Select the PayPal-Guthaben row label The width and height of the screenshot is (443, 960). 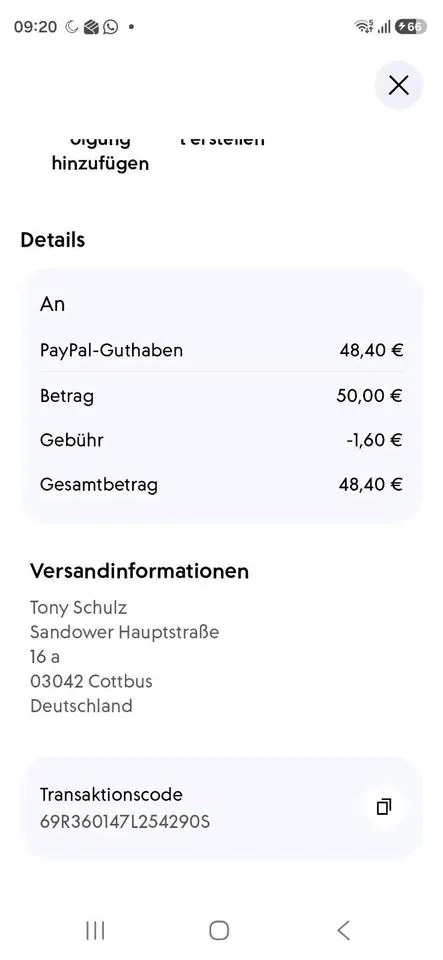coord(111,350)
